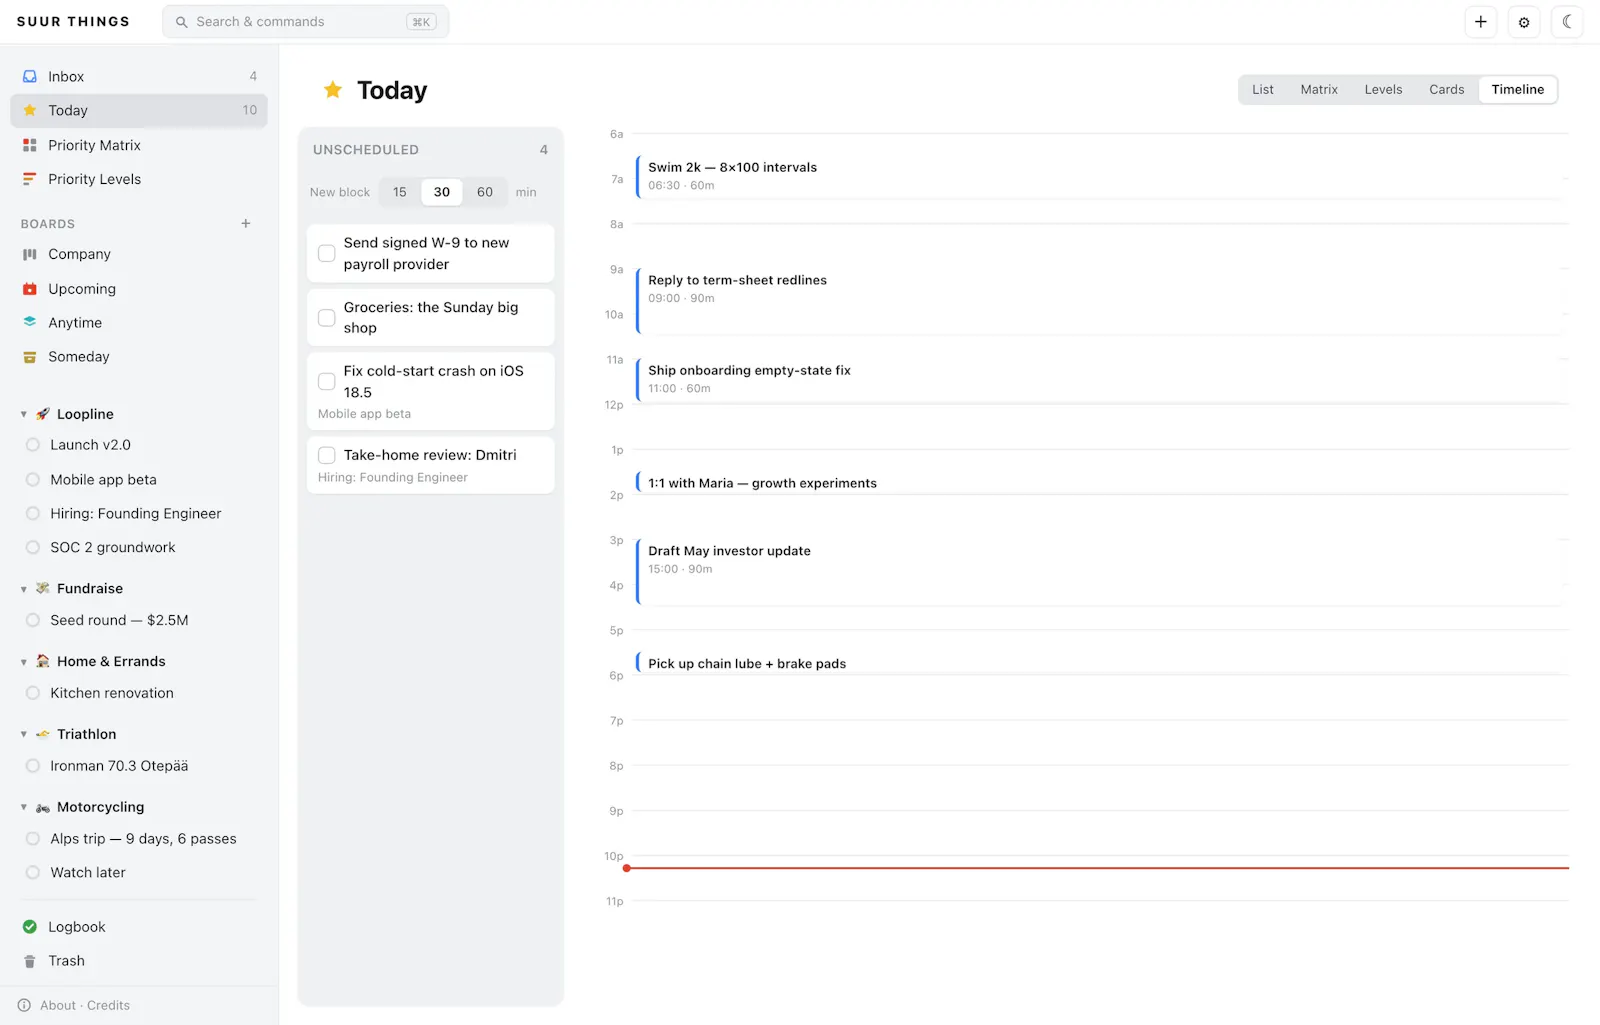This screenshot has width=1600, height=1025.
Task: Click the About info icon
Action: pos(24,1005)
